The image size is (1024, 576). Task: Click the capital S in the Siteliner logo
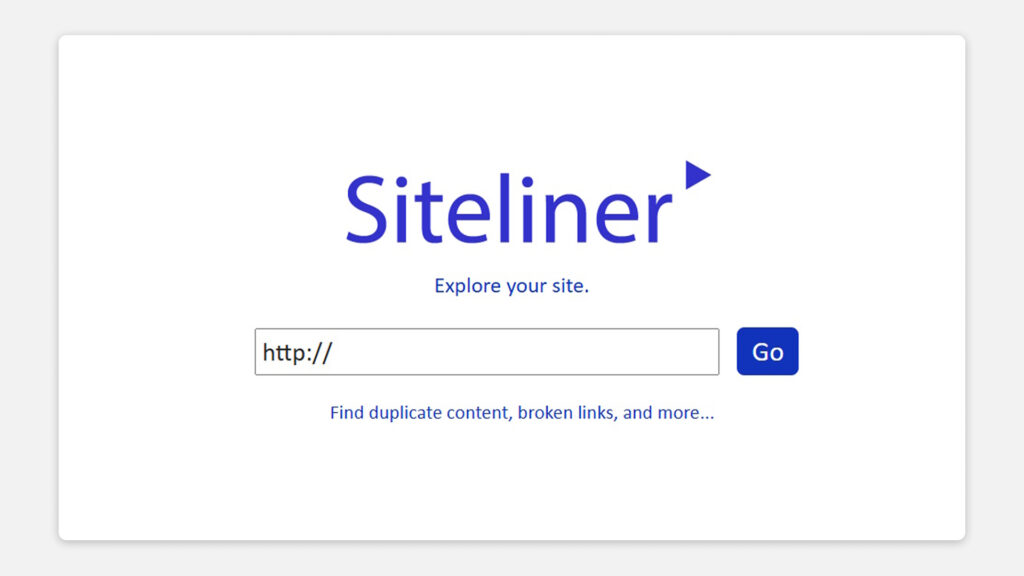point(366,210)
